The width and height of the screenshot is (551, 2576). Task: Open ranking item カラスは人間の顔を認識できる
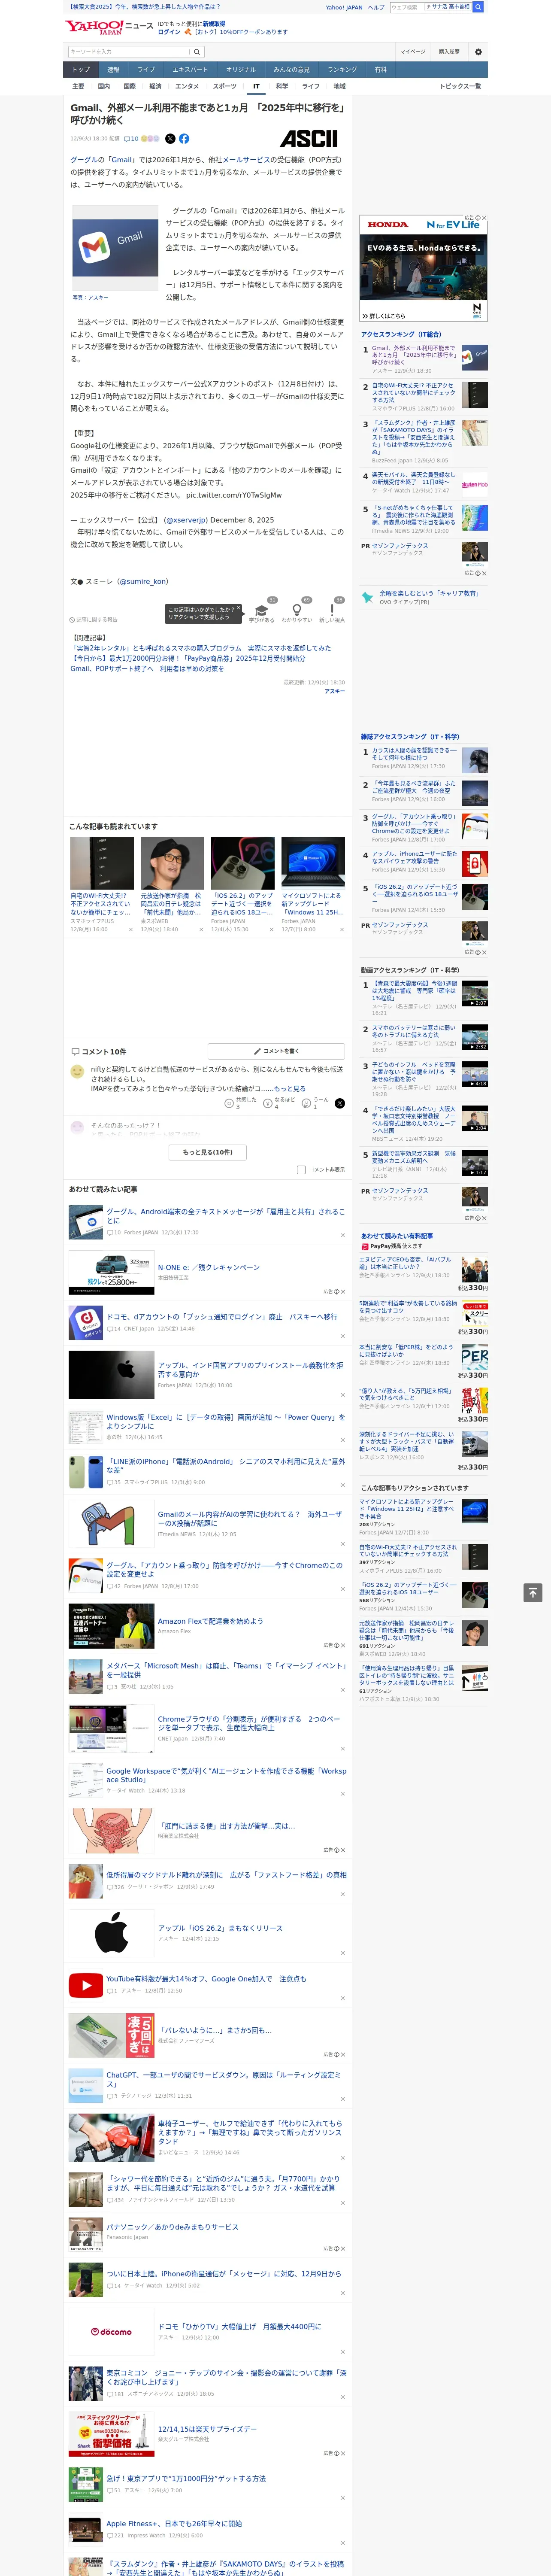pyautogui.click(x=414, y=754)
